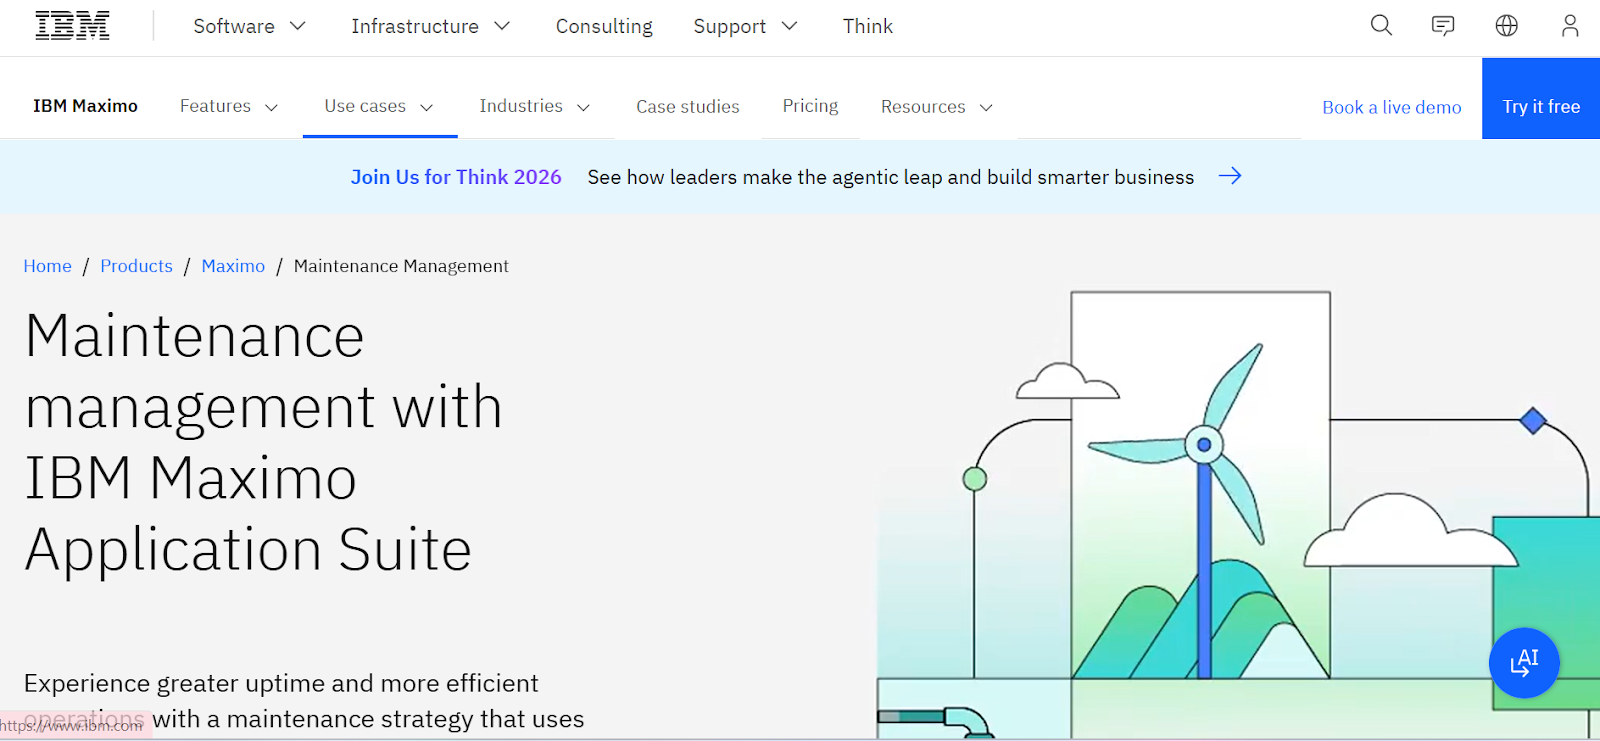1600x741 pixels.
Task: Expand the Resources dropdown
Action: 937,106
